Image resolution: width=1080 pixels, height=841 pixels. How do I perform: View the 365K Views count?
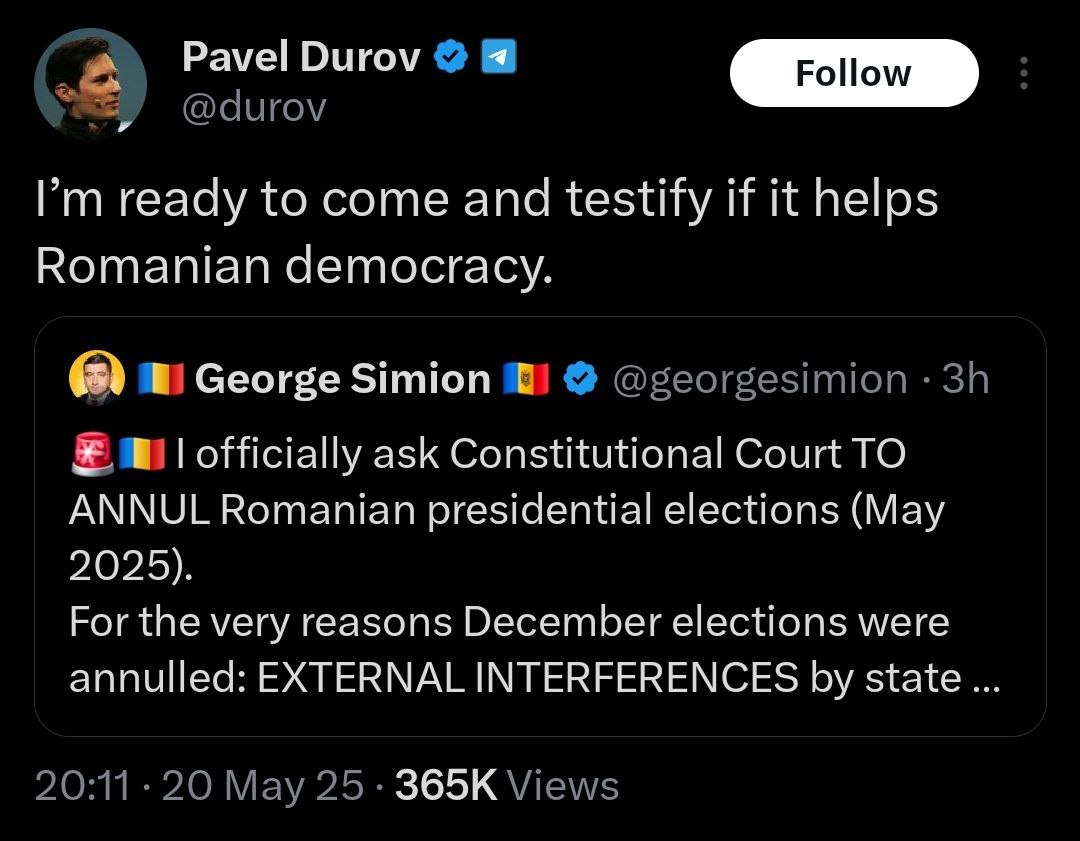[506, 786]
